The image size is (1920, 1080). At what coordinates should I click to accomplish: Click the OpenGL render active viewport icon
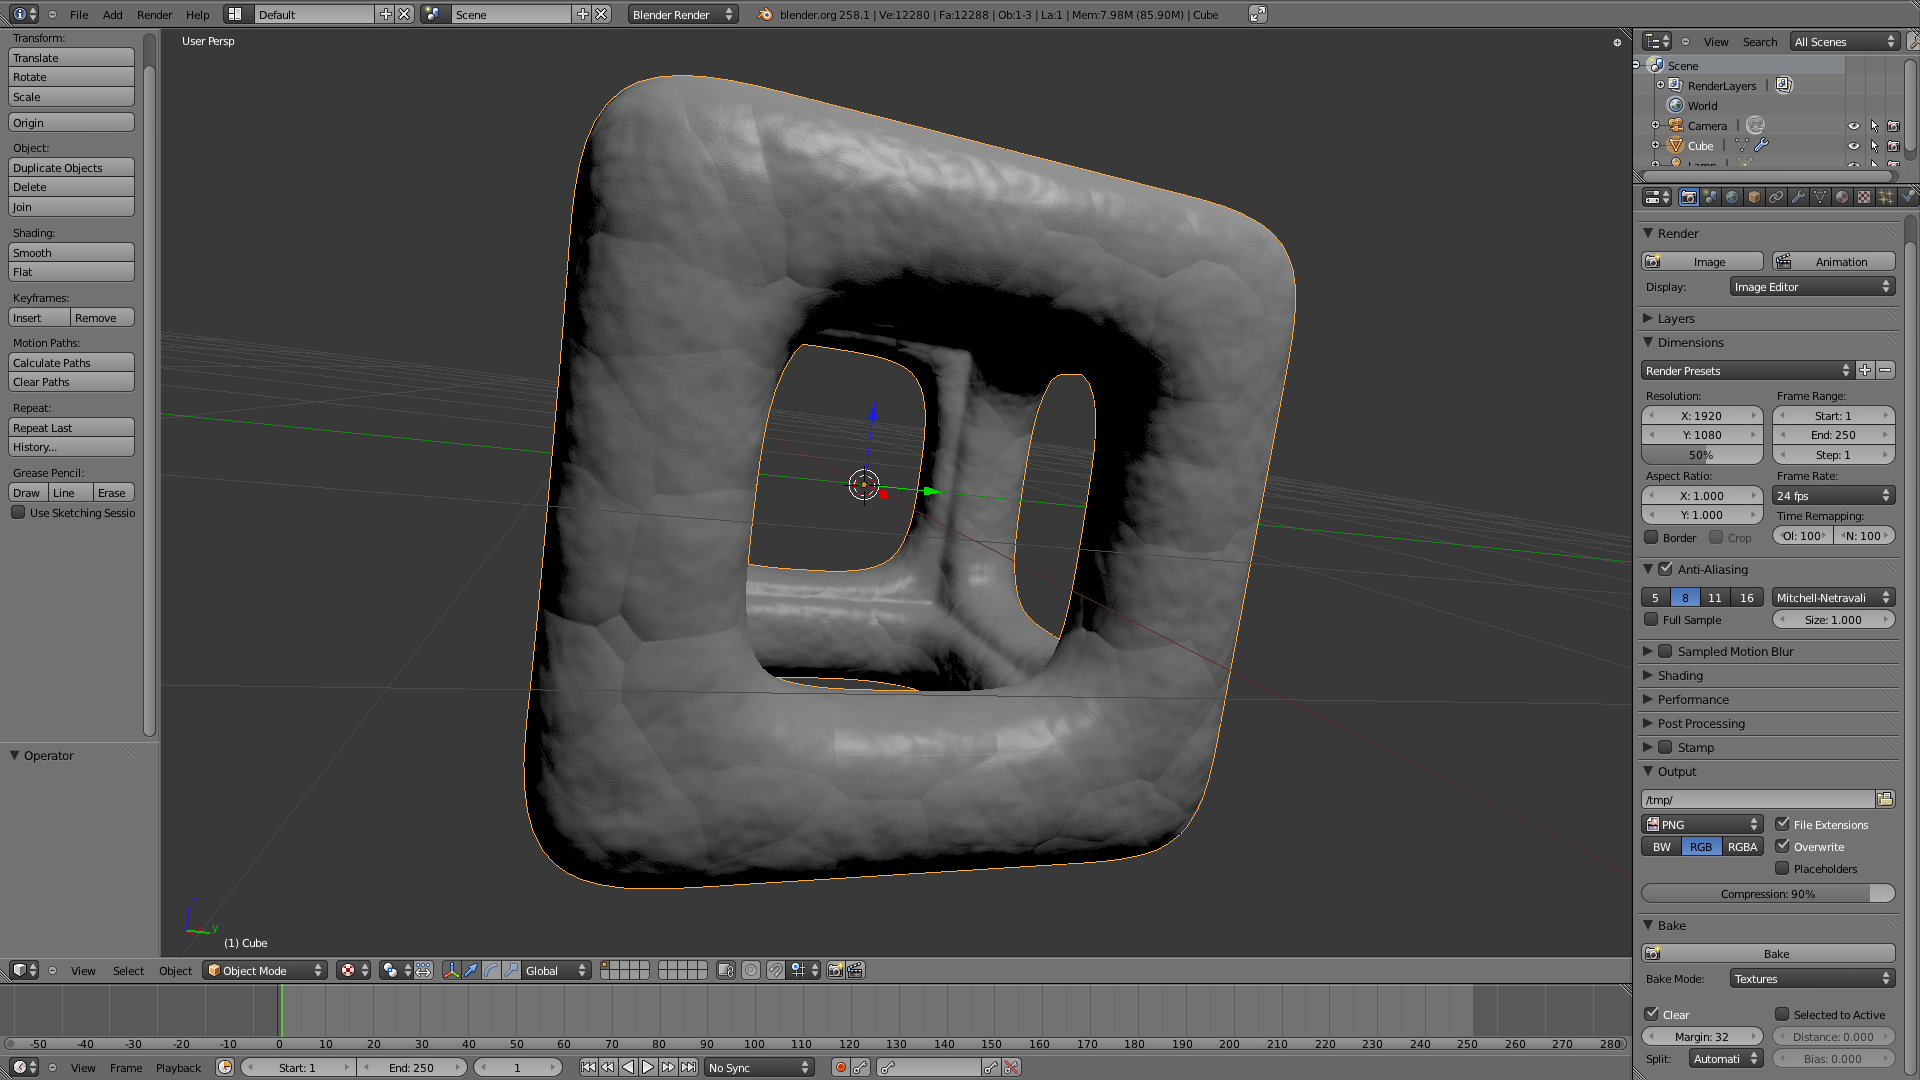coord(835,970)
